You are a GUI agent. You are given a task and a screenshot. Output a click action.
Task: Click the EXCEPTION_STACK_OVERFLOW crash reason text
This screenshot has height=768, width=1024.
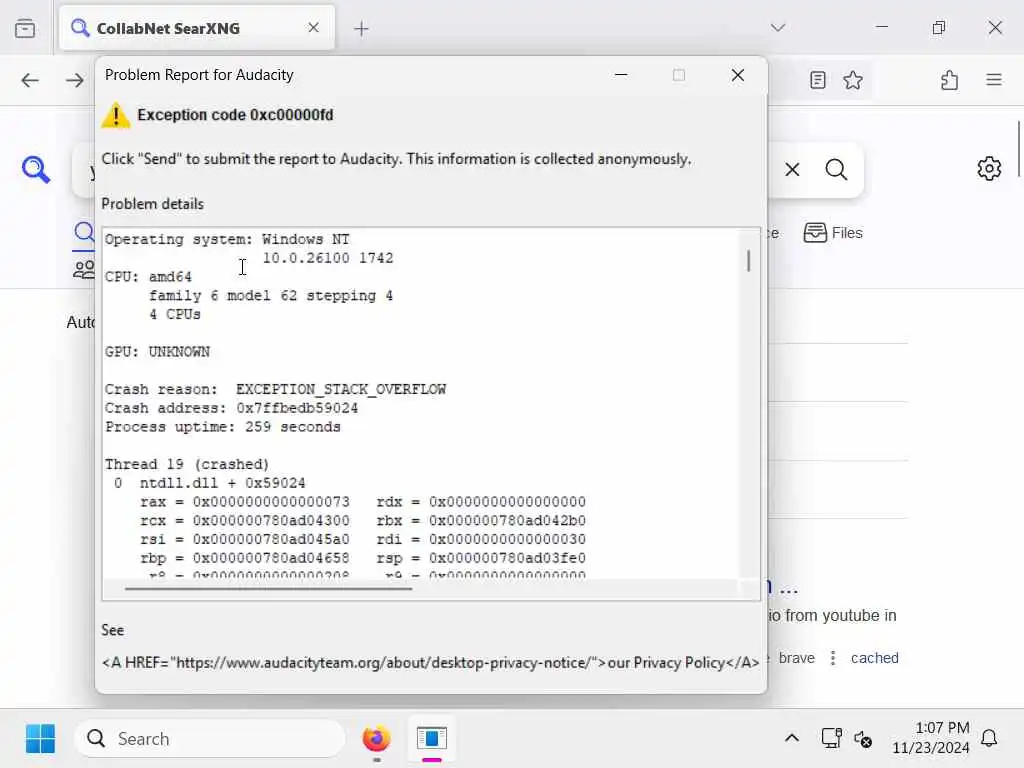coord(341,389)
